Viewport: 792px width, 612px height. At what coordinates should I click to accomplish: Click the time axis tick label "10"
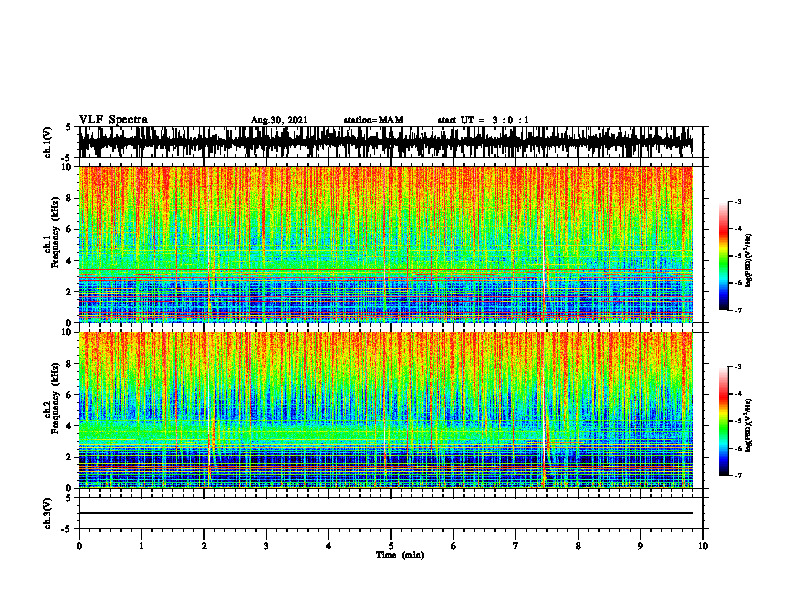pyautogui.click(x=703, y=546)
